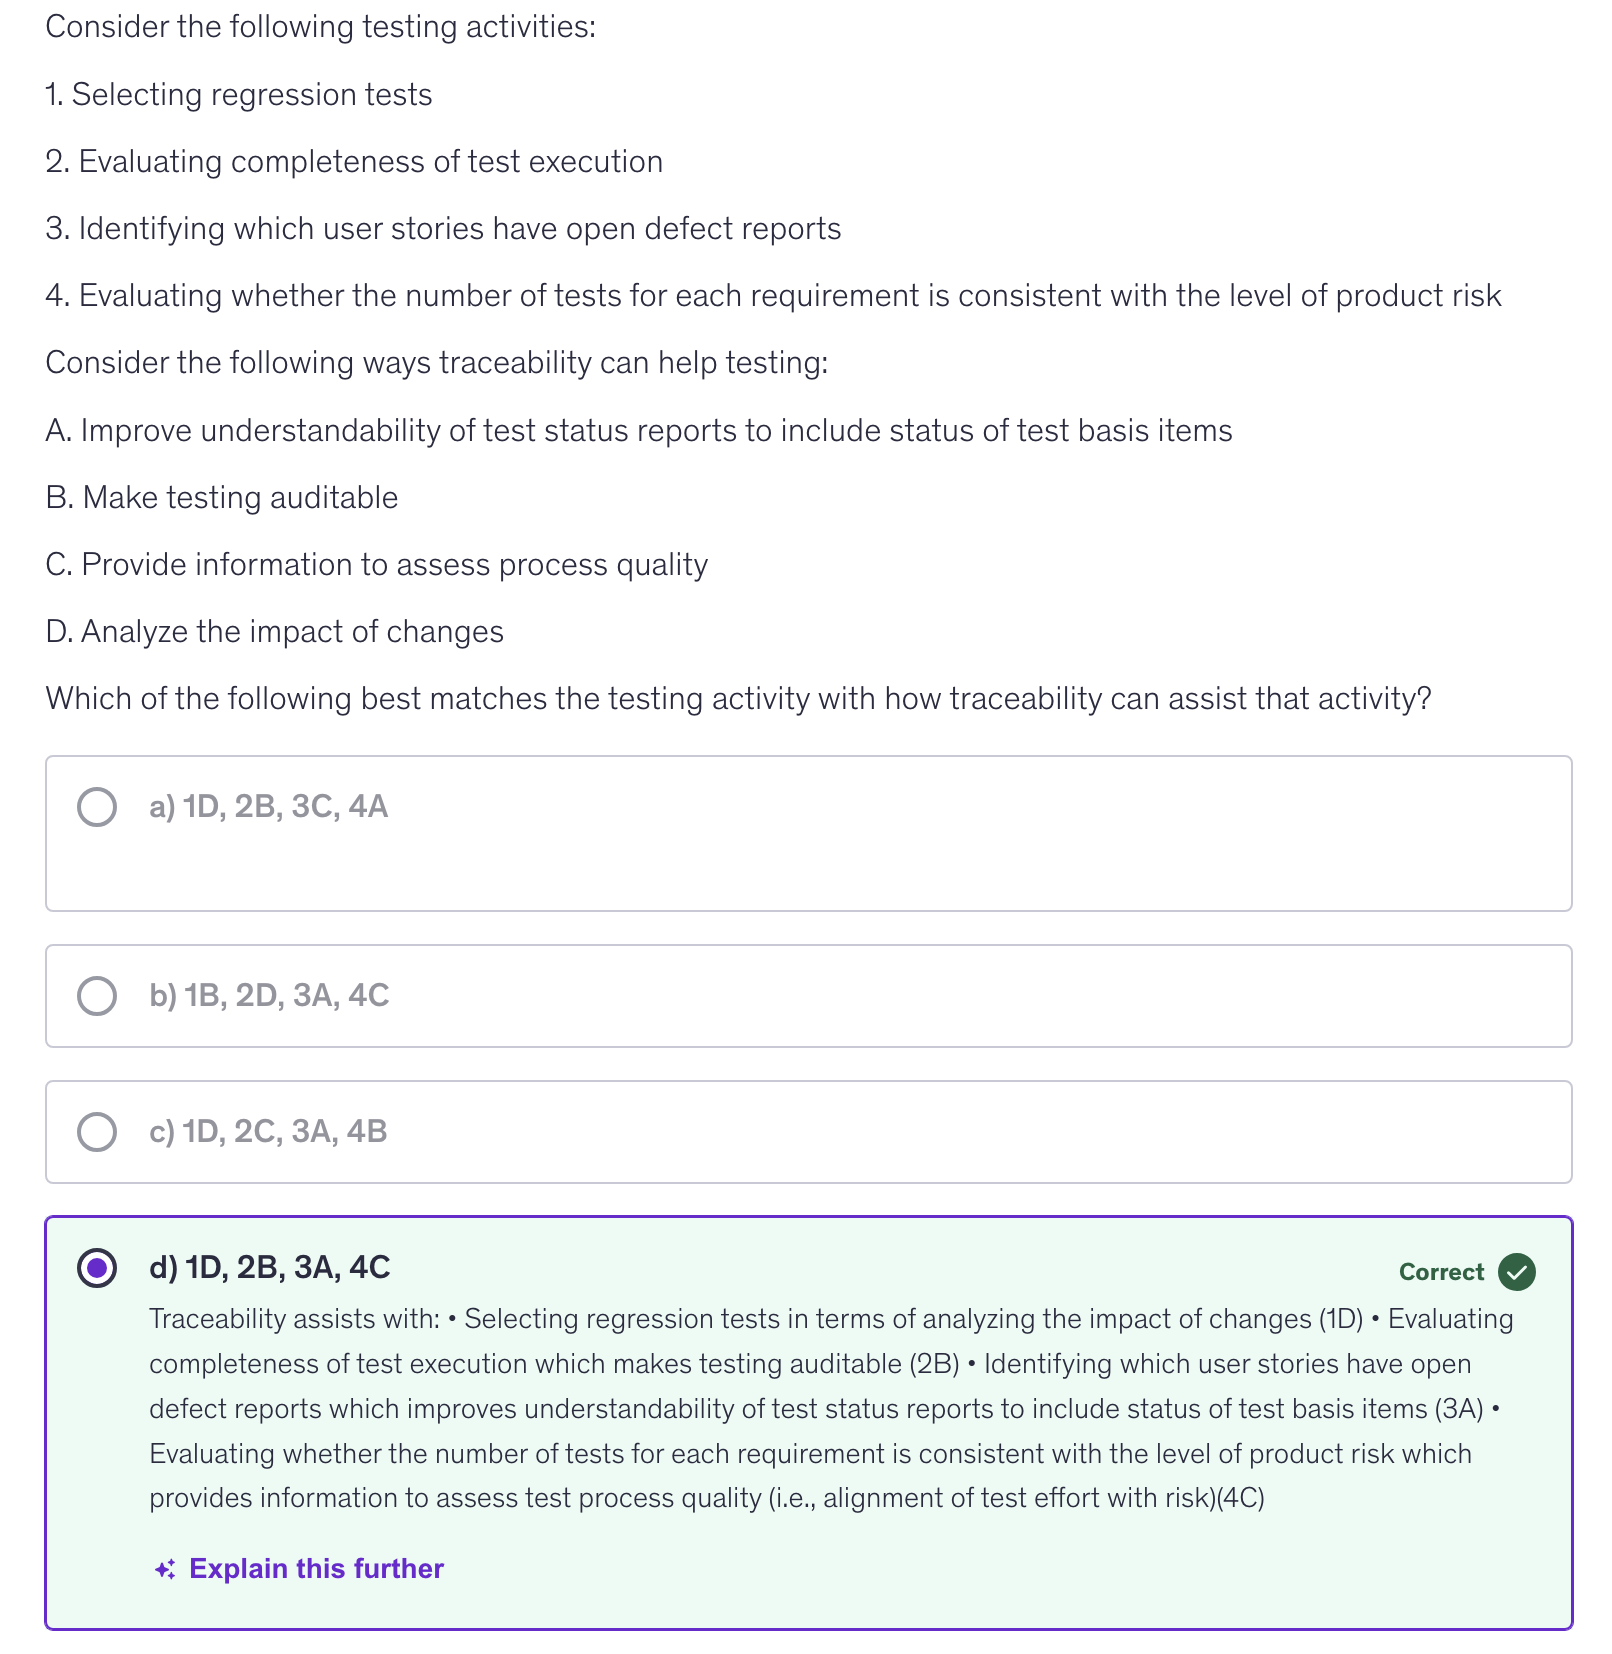
Task: Click answer text "b) 1B, 2D, 3A, 4C"
Action: pyautogui.click(x=269, y=996)
